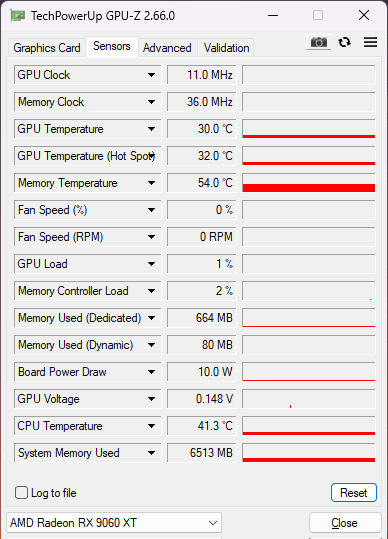388x539 pixels.
Task: Expand the Board Power Draw dropdown
Action: (x=151, y=372)
